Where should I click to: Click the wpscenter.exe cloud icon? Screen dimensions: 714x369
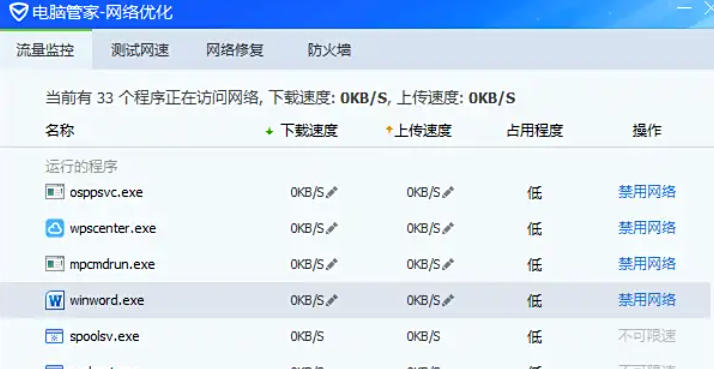click(55, 228)
